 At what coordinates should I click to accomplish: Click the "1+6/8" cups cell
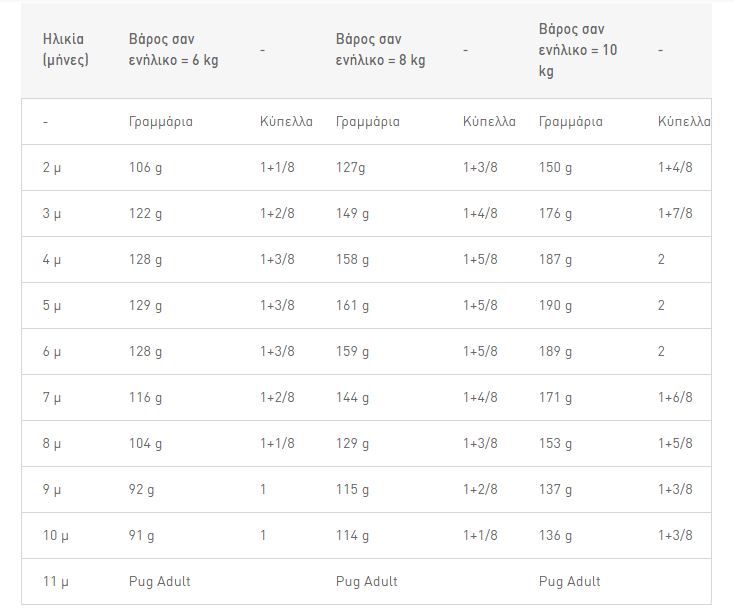(x=675, y=397)
